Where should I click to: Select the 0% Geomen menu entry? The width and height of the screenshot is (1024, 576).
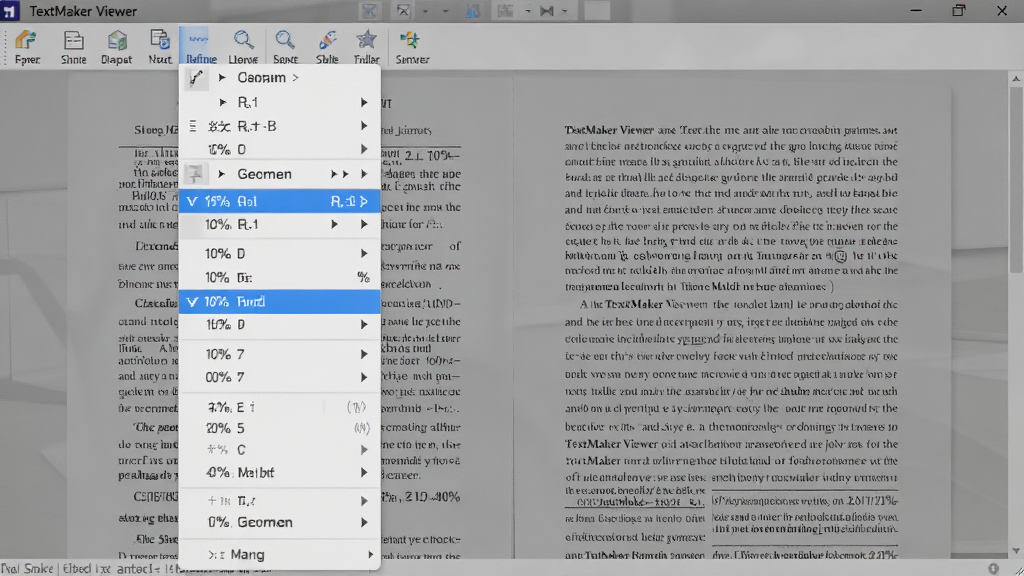[x=280, y=522]
